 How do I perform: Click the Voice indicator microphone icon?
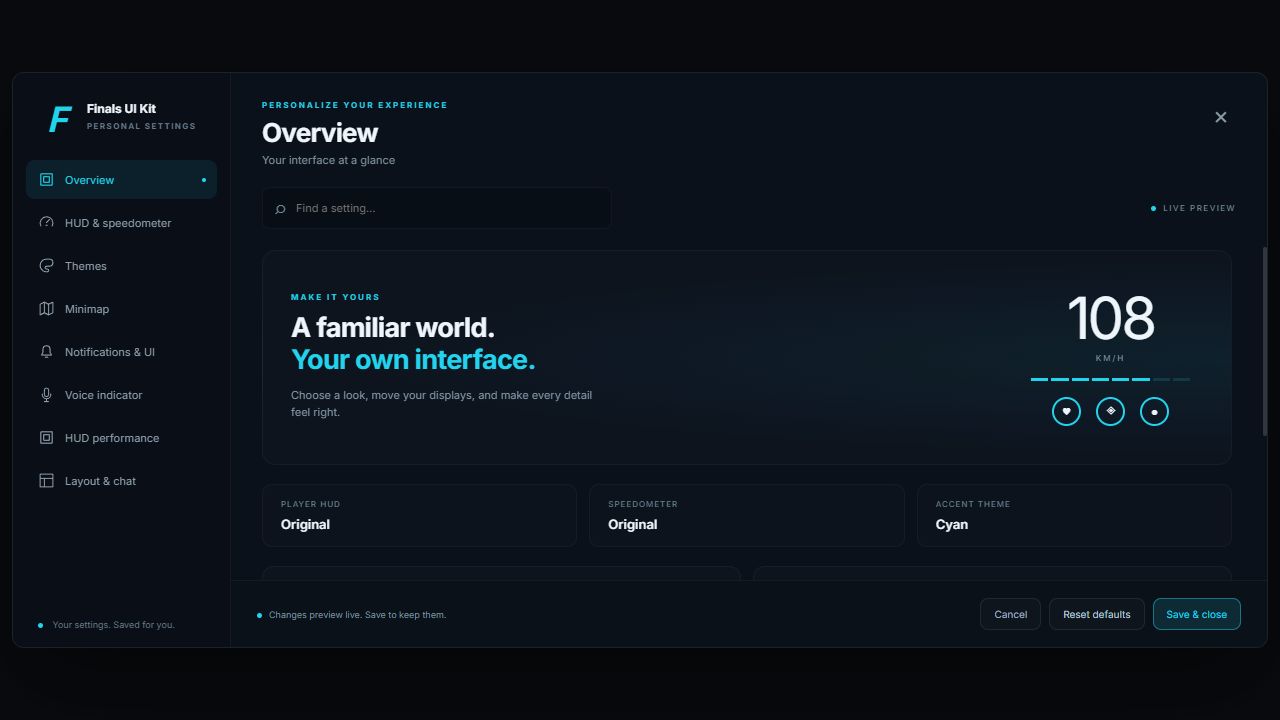pyautogui.click(x=46, y=395)
